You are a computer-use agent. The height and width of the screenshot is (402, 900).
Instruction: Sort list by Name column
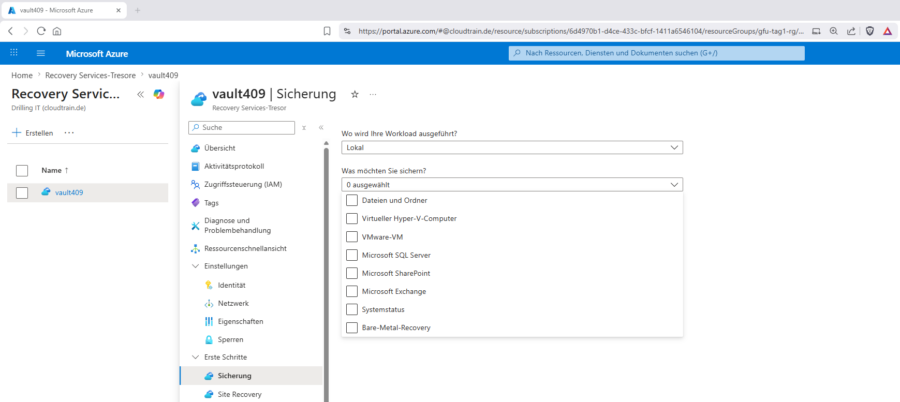(x=55, y=171)
